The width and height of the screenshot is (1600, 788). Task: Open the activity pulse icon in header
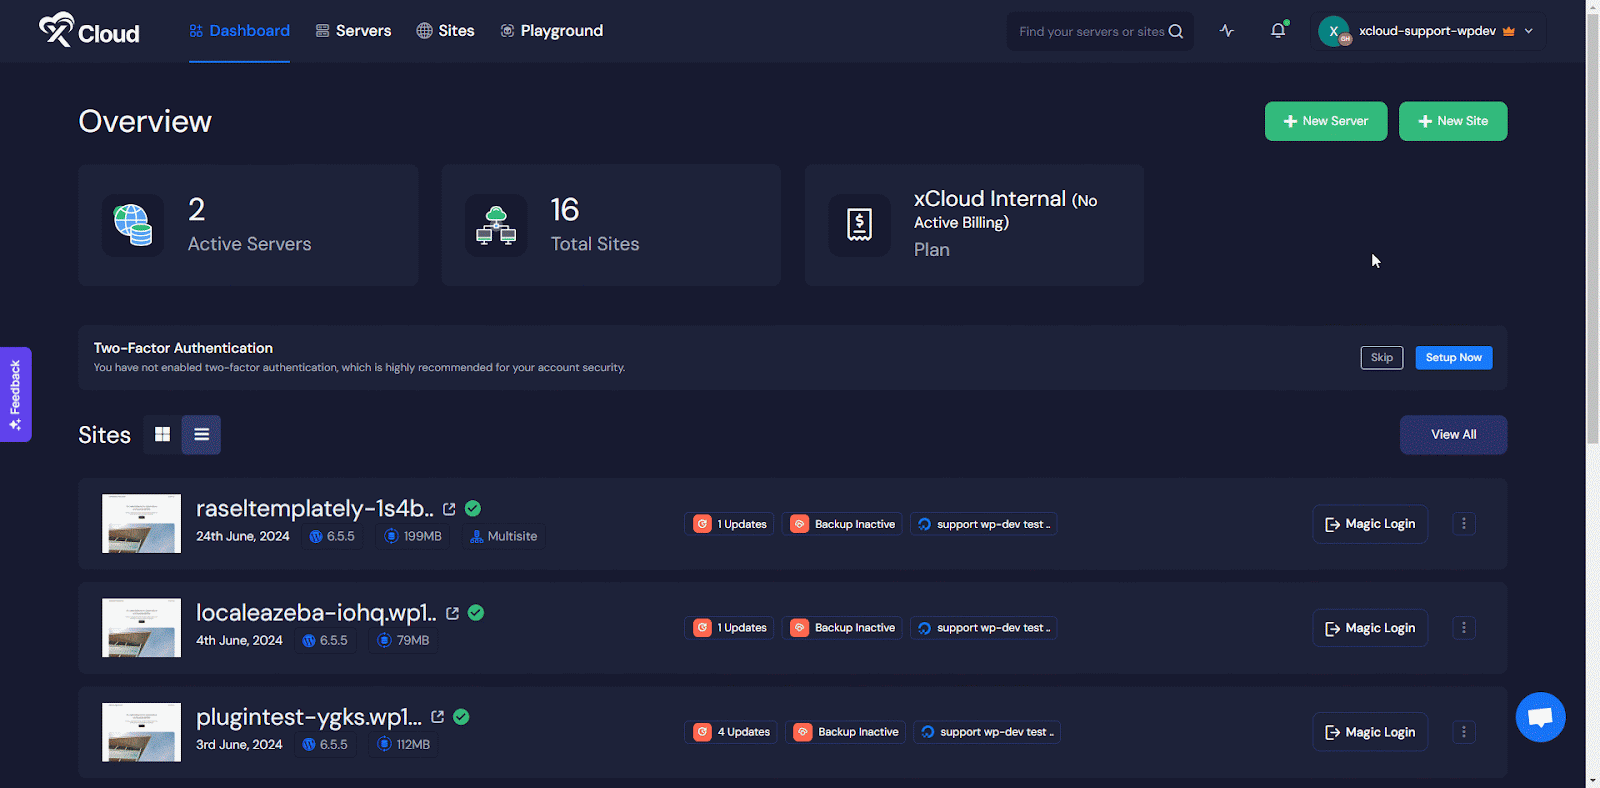pyautogui.click(x=1227, y=31)
